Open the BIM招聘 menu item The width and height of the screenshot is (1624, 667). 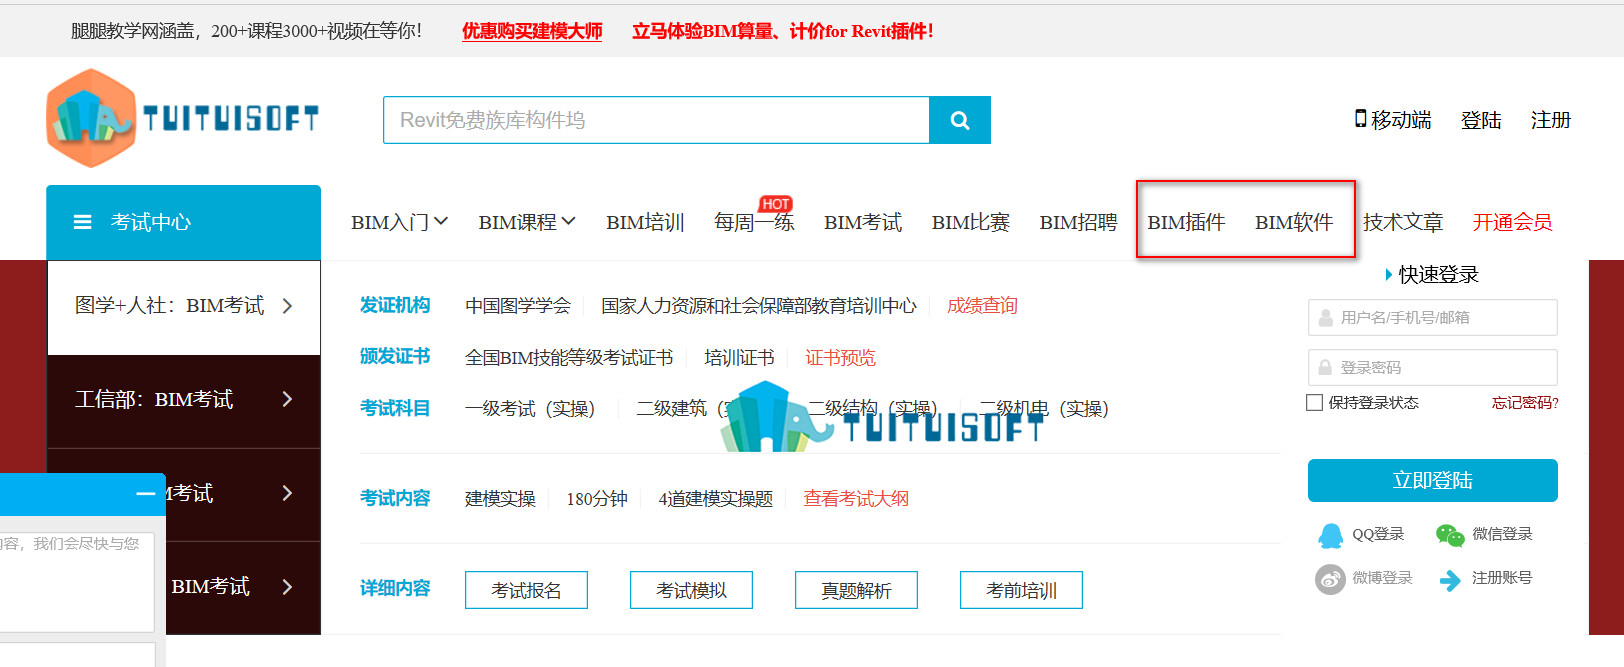click(x=1078, y=222)
